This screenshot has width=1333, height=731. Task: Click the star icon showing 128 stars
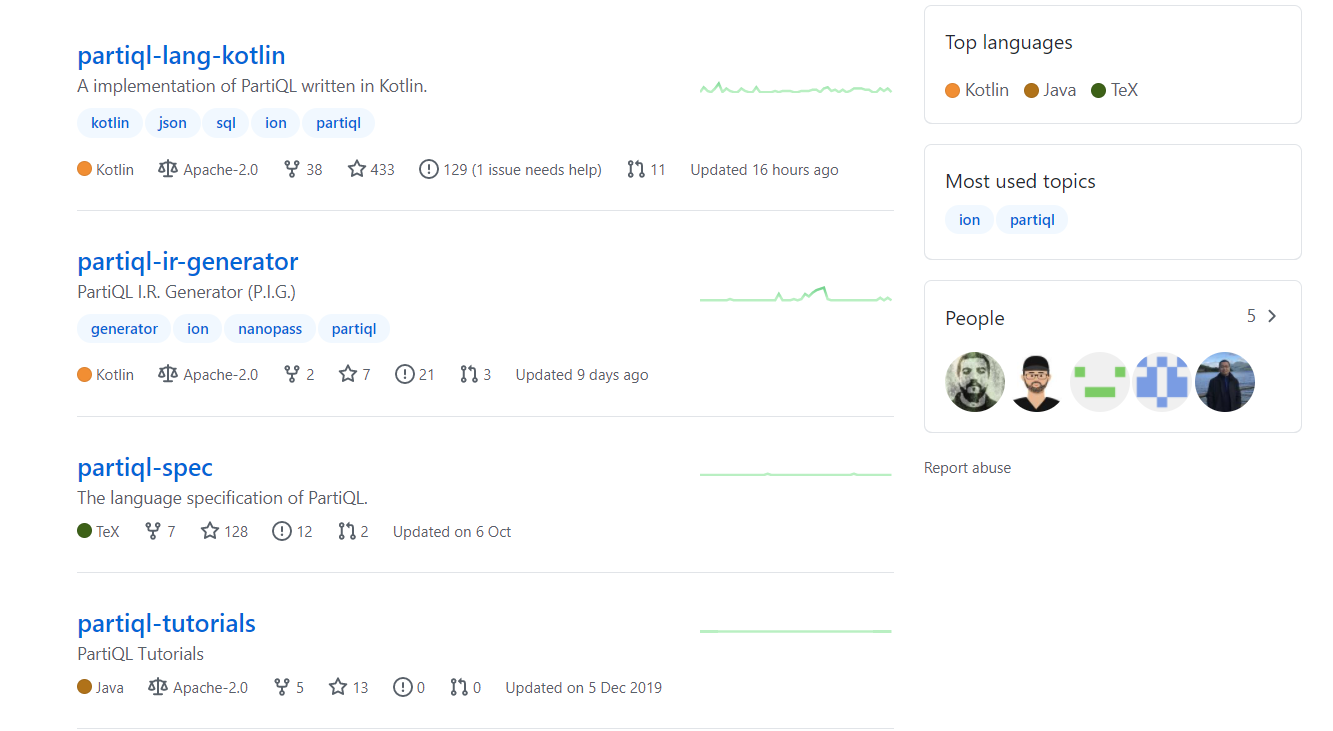210,532
